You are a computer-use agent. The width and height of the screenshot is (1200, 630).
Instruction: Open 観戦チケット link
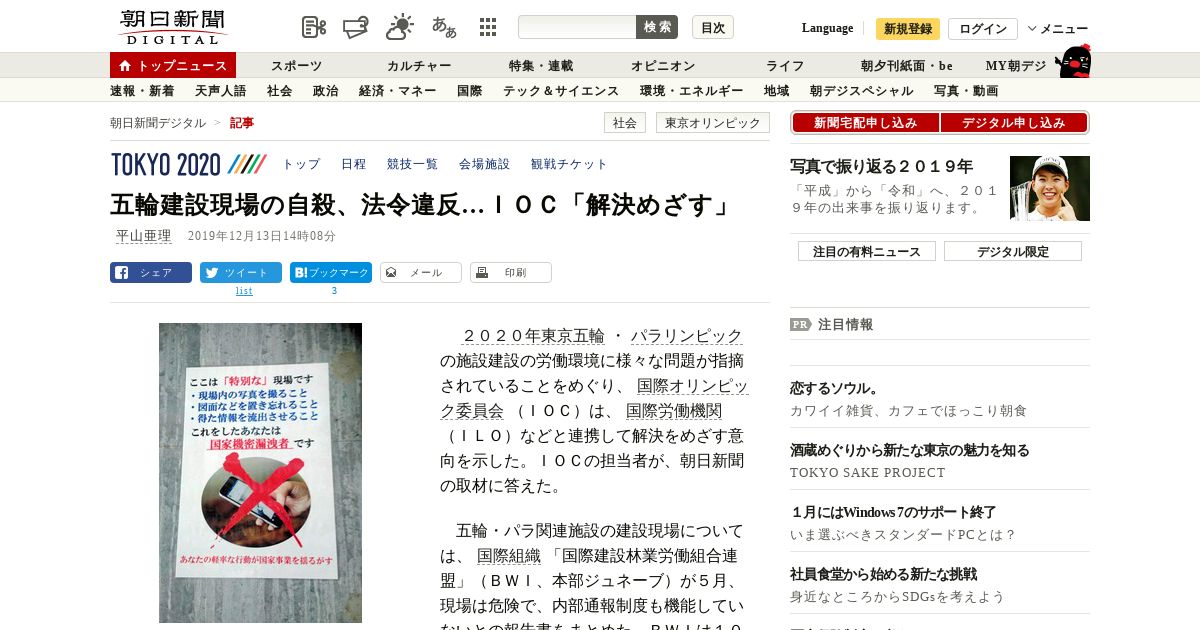[x=569, y=164]
